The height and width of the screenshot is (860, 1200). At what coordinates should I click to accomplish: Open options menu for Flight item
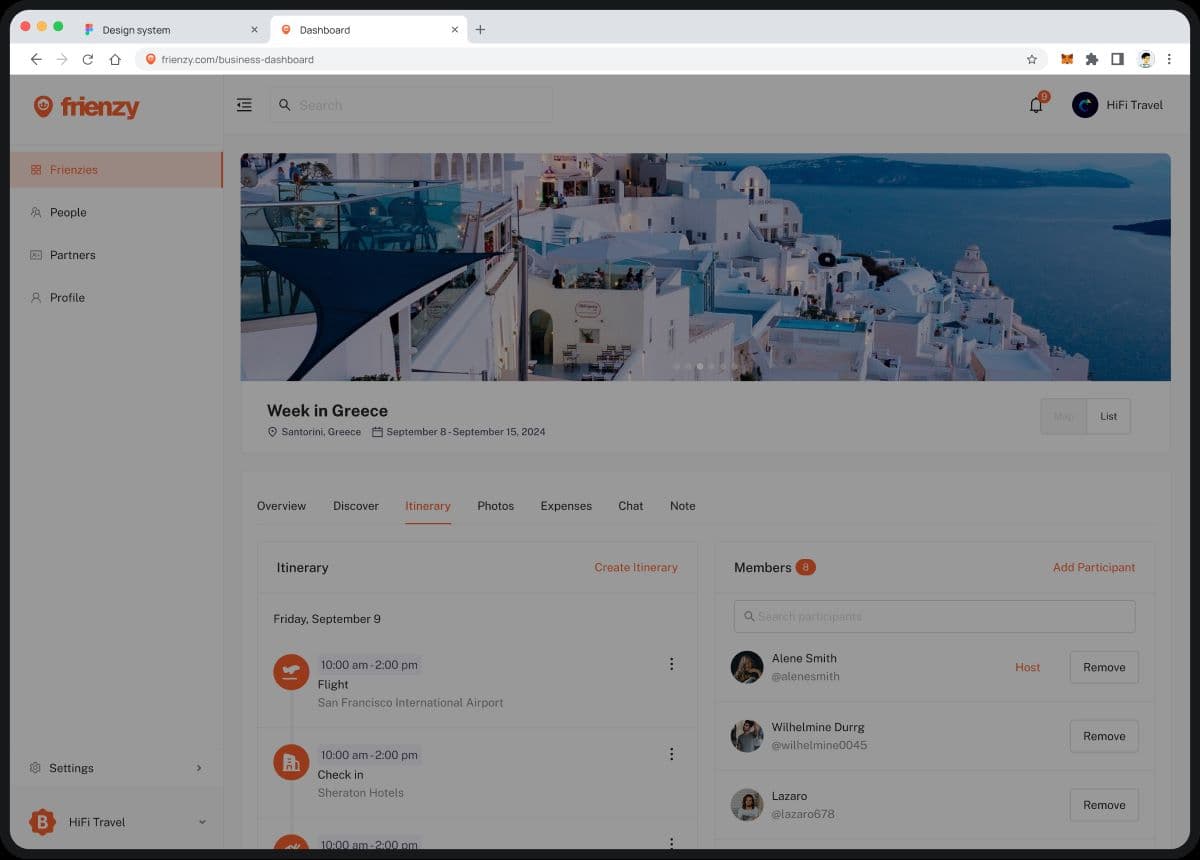[x=671, y=664]
